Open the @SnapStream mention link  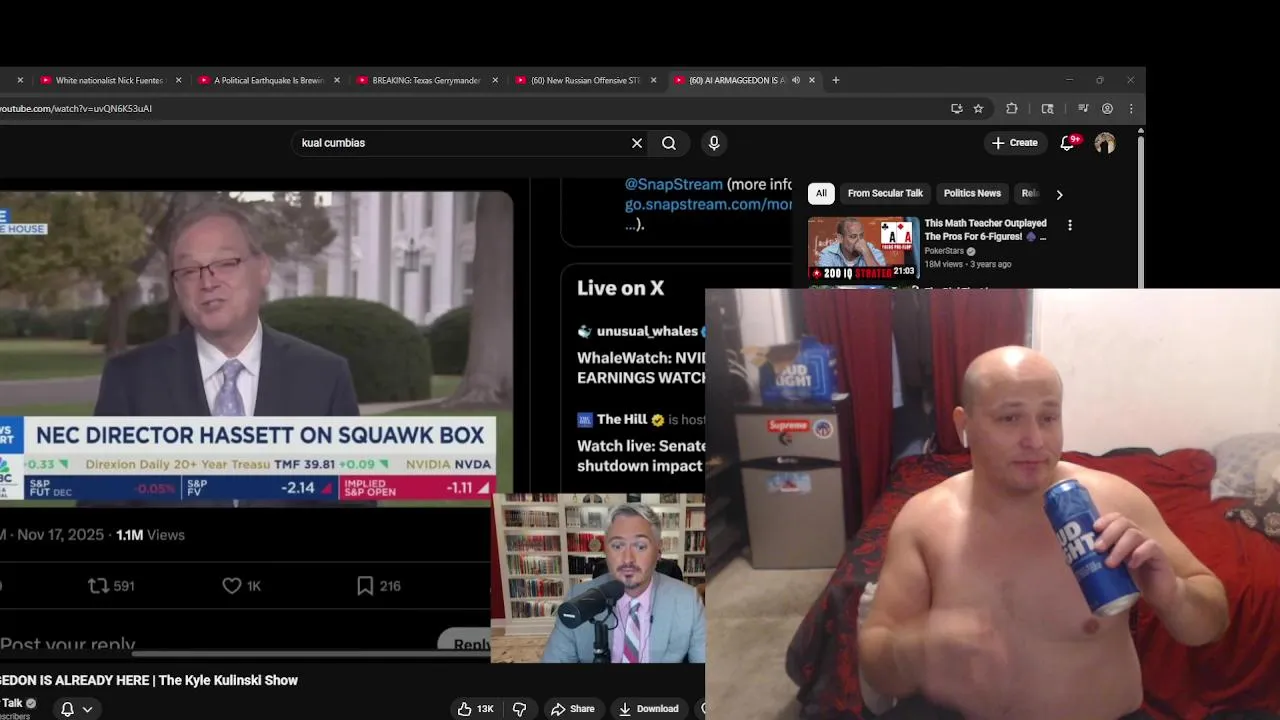(x=673, y=185)
